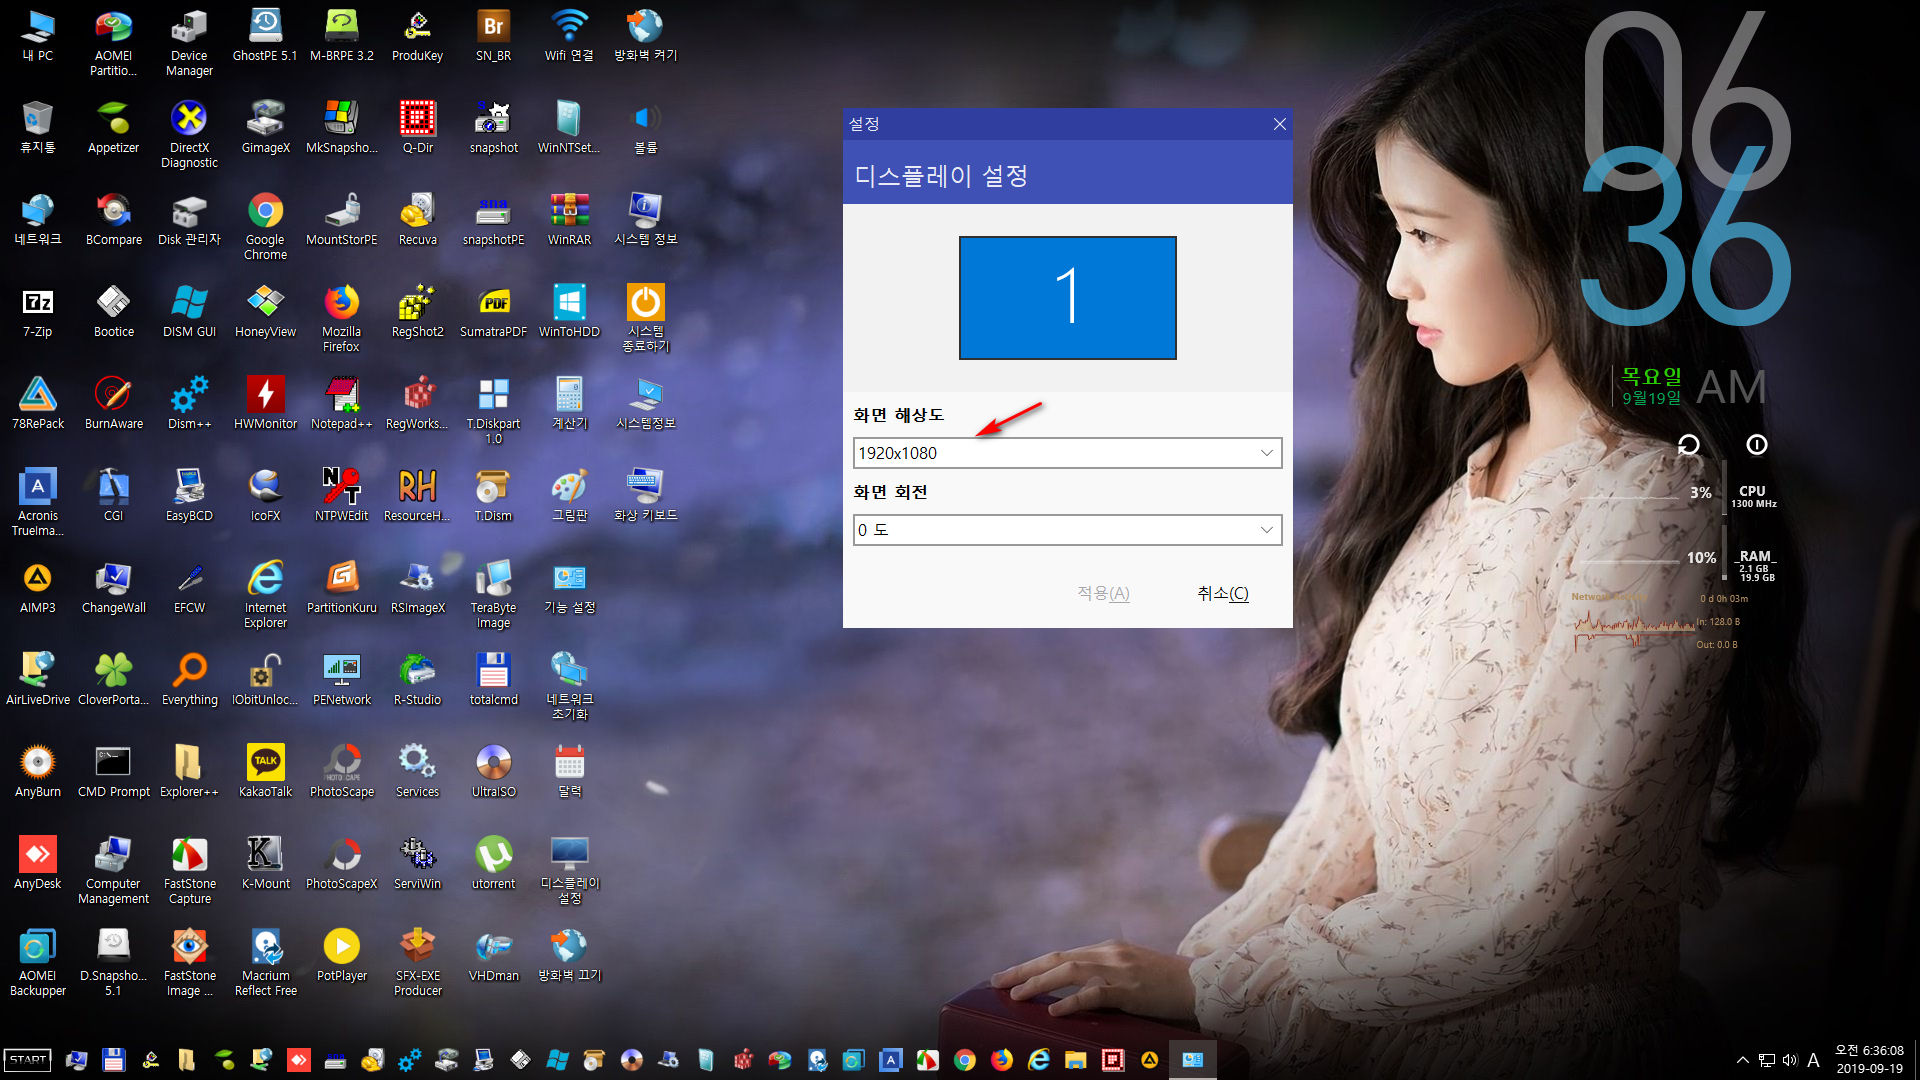Open Mozilla Firefox desktop icon
Screen dimensions: 1920x1080
pos(341,318)
